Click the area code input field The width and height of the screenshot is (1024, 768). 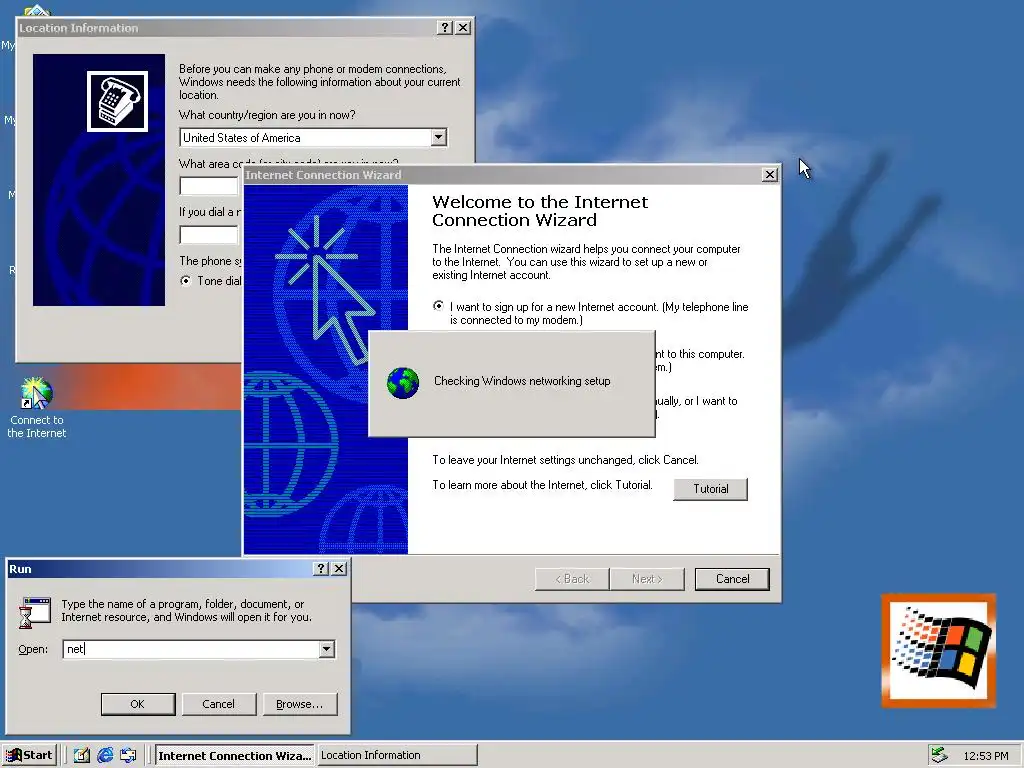click(x=208, y=186)
